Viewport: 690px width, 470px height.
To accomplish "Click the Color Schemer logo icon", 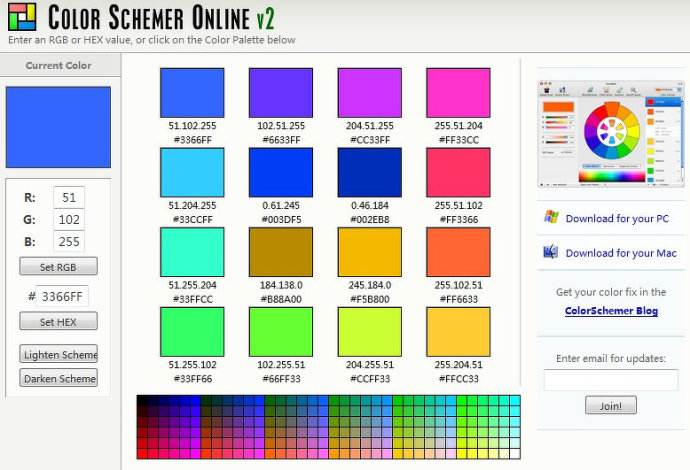I will tap(21, 17).
